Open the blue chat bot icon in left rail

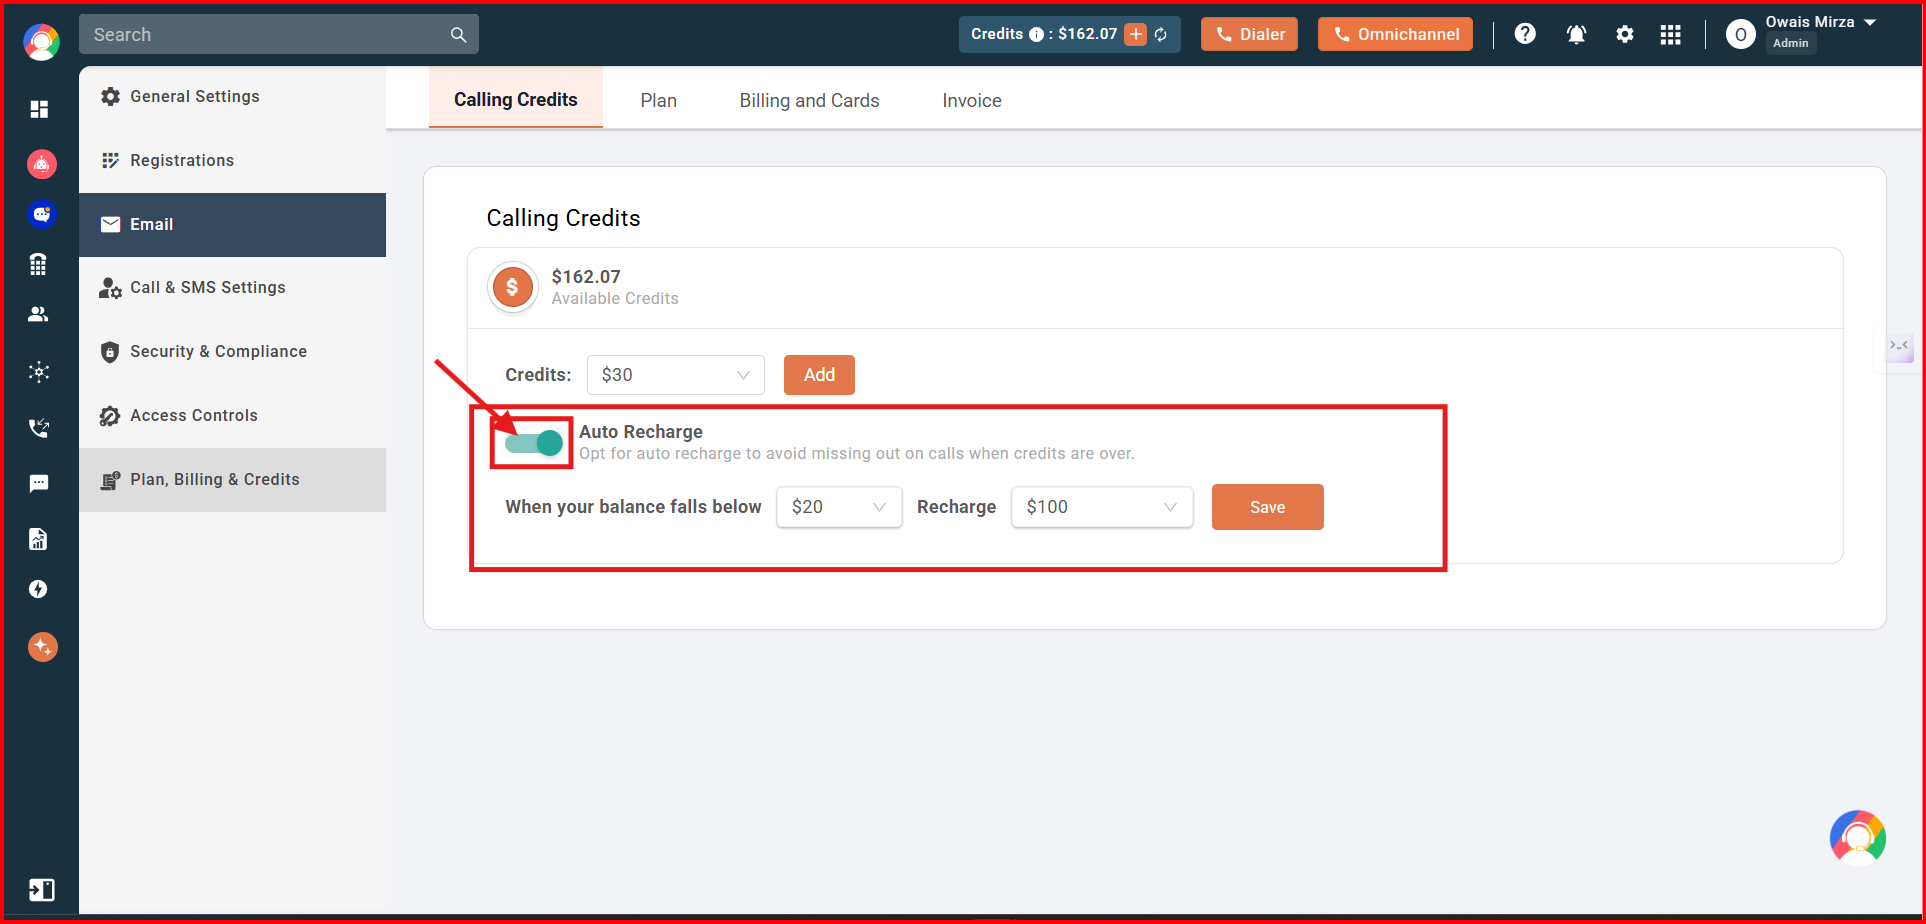41,214
